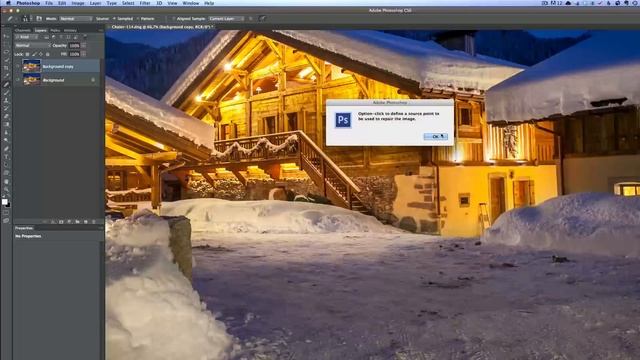Select the Background copy layer thumbnail
This screenshot has height=360, width=640.
click(x=31, y=66)
